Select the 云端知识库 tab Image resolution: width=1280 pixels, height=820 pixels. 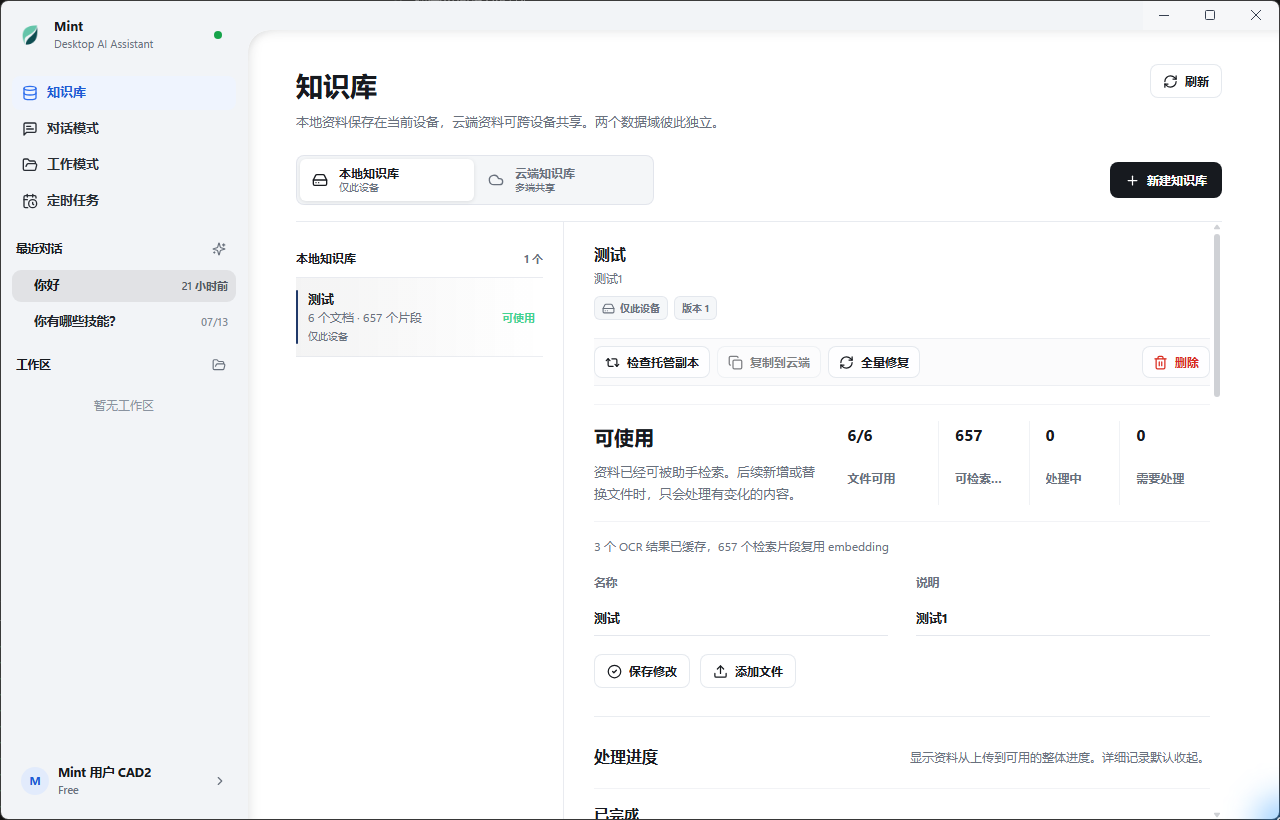click(563, 180)
